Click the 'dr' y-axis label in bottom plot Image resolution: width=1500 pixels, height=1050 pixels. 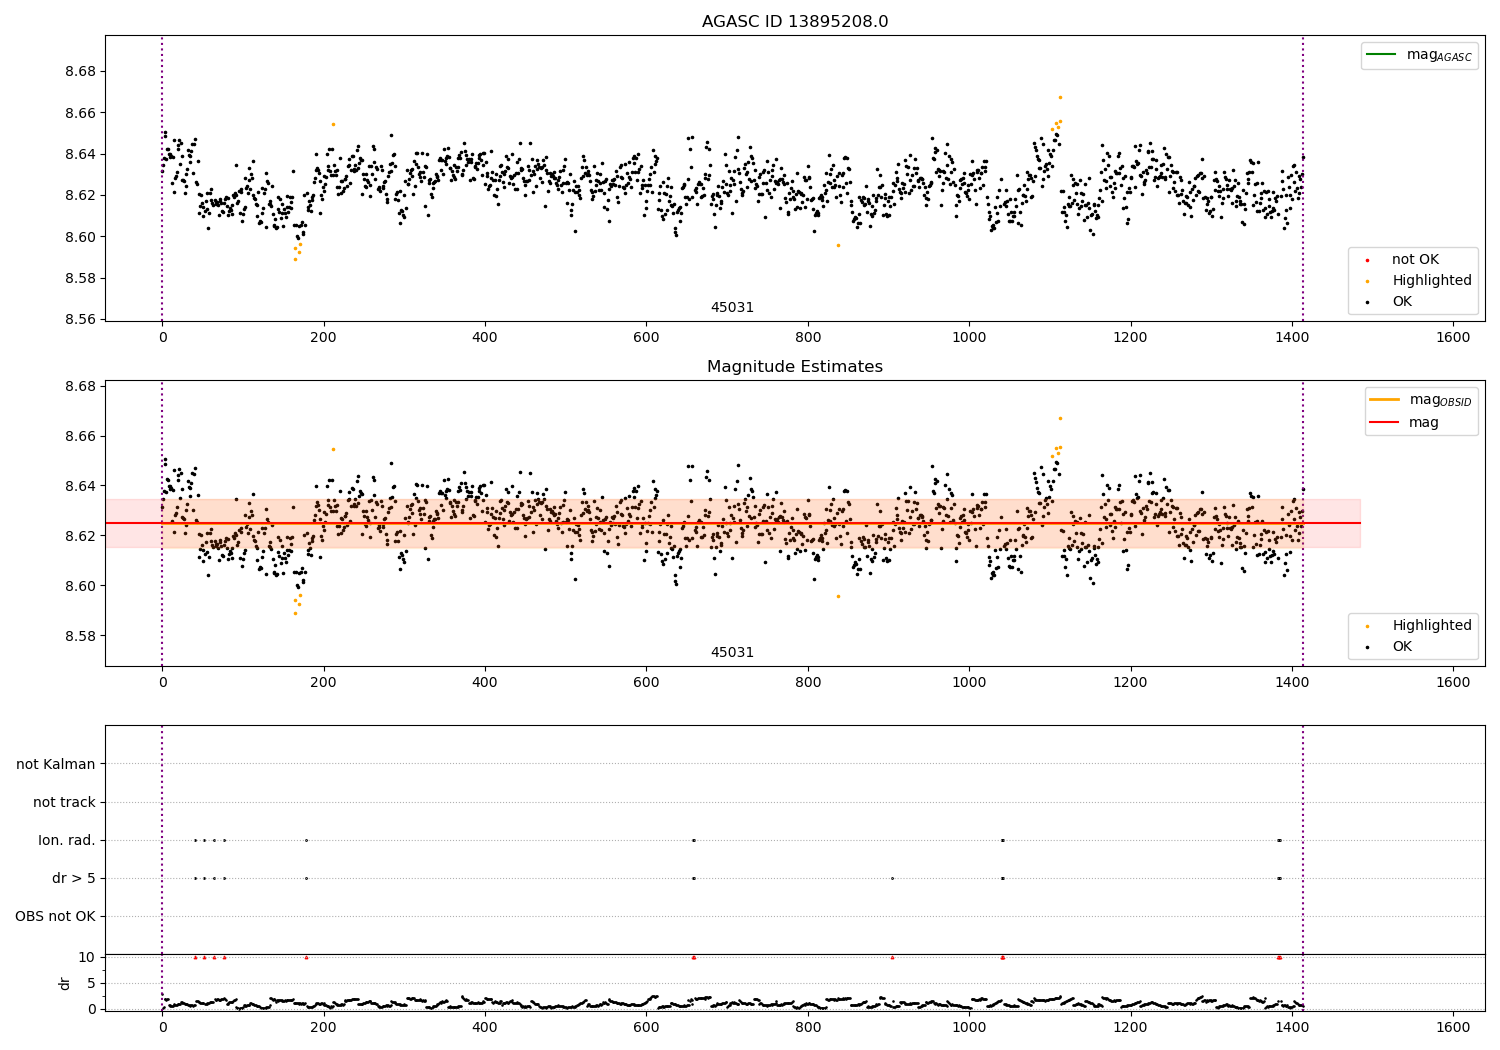click(65, 983)
